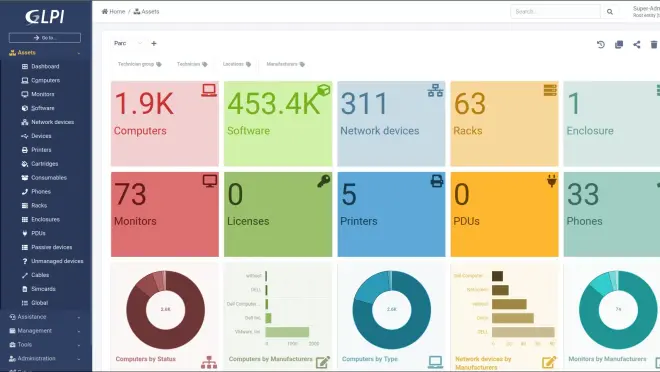The width and height of the screenshot is (660, 372).
Task: Click laptop icon on Computers card
Action: (x=209, y=90)
